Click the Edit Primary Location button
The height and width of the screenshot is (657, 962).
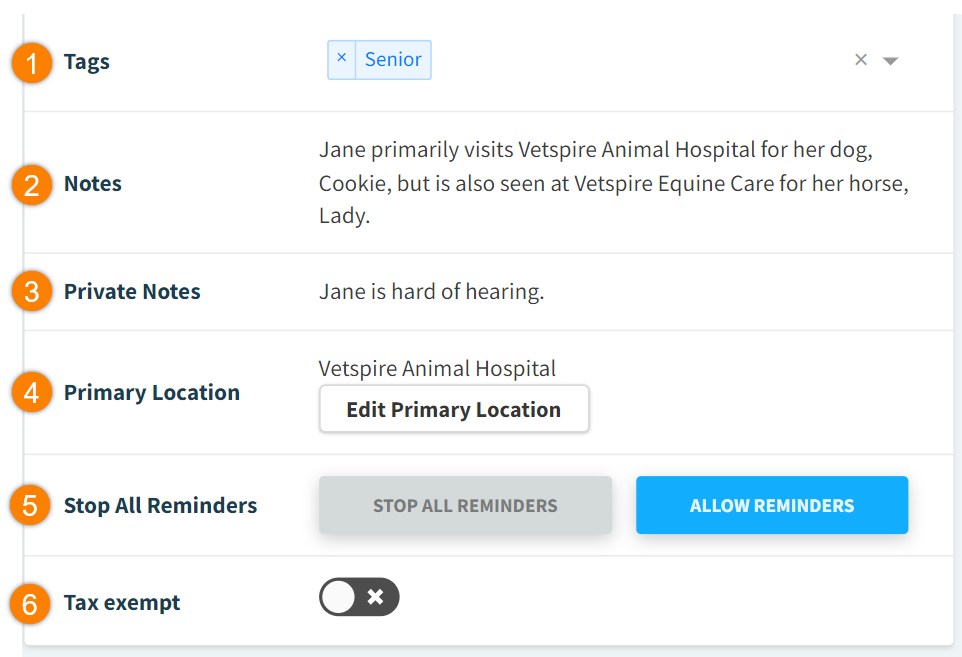point(454,410)
